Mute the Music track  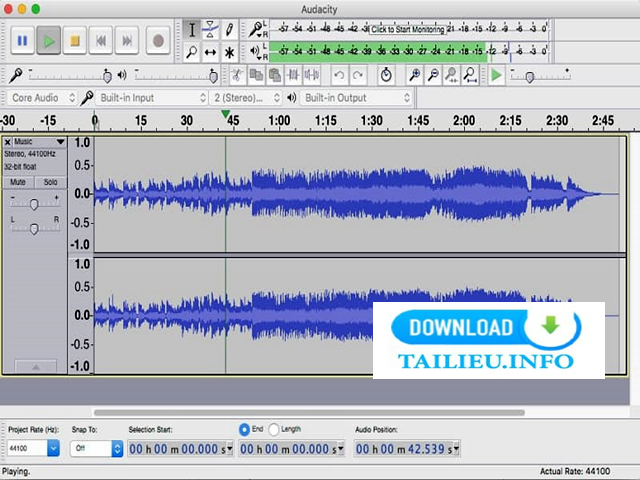point(18,182)
